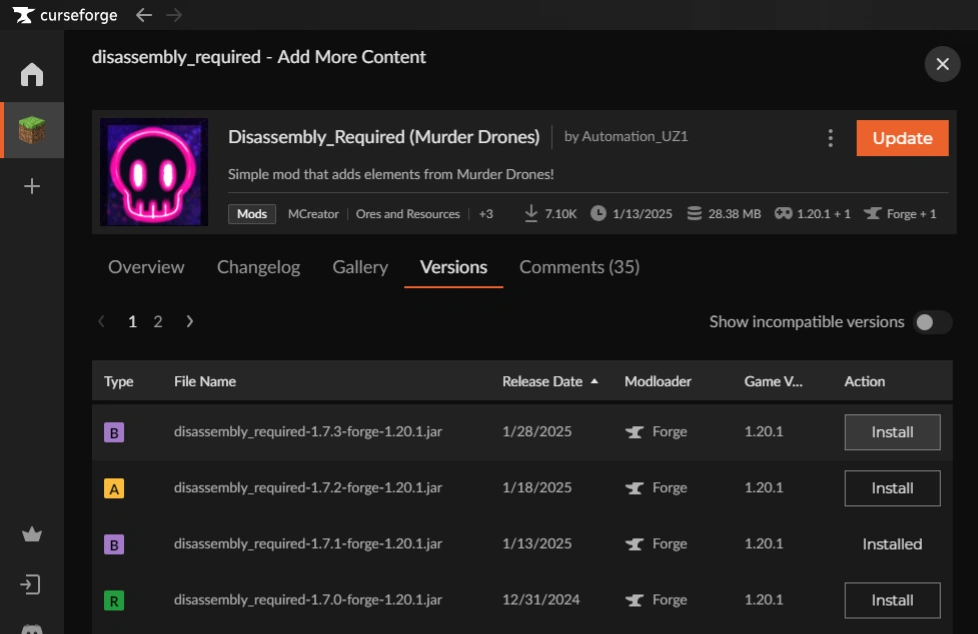The width and height of the screenshot is (978, 634).
Task: Click the previous page chevron
Action: tap(102, 321)
